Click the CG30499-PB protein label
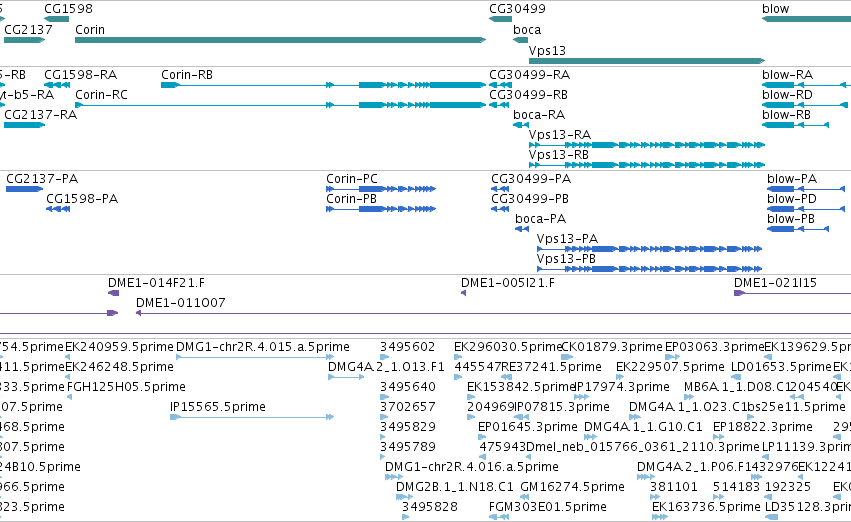This screenshot has width=851, height=522. click(530, 199)
